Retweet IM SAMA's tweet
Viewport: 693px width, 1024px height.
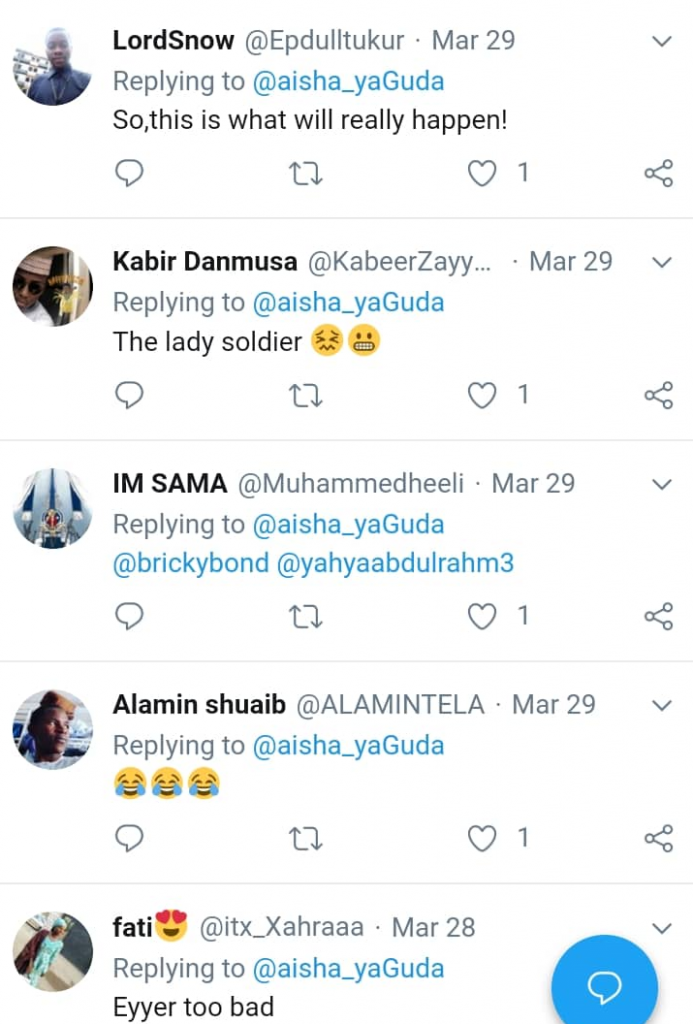point(305,617)
